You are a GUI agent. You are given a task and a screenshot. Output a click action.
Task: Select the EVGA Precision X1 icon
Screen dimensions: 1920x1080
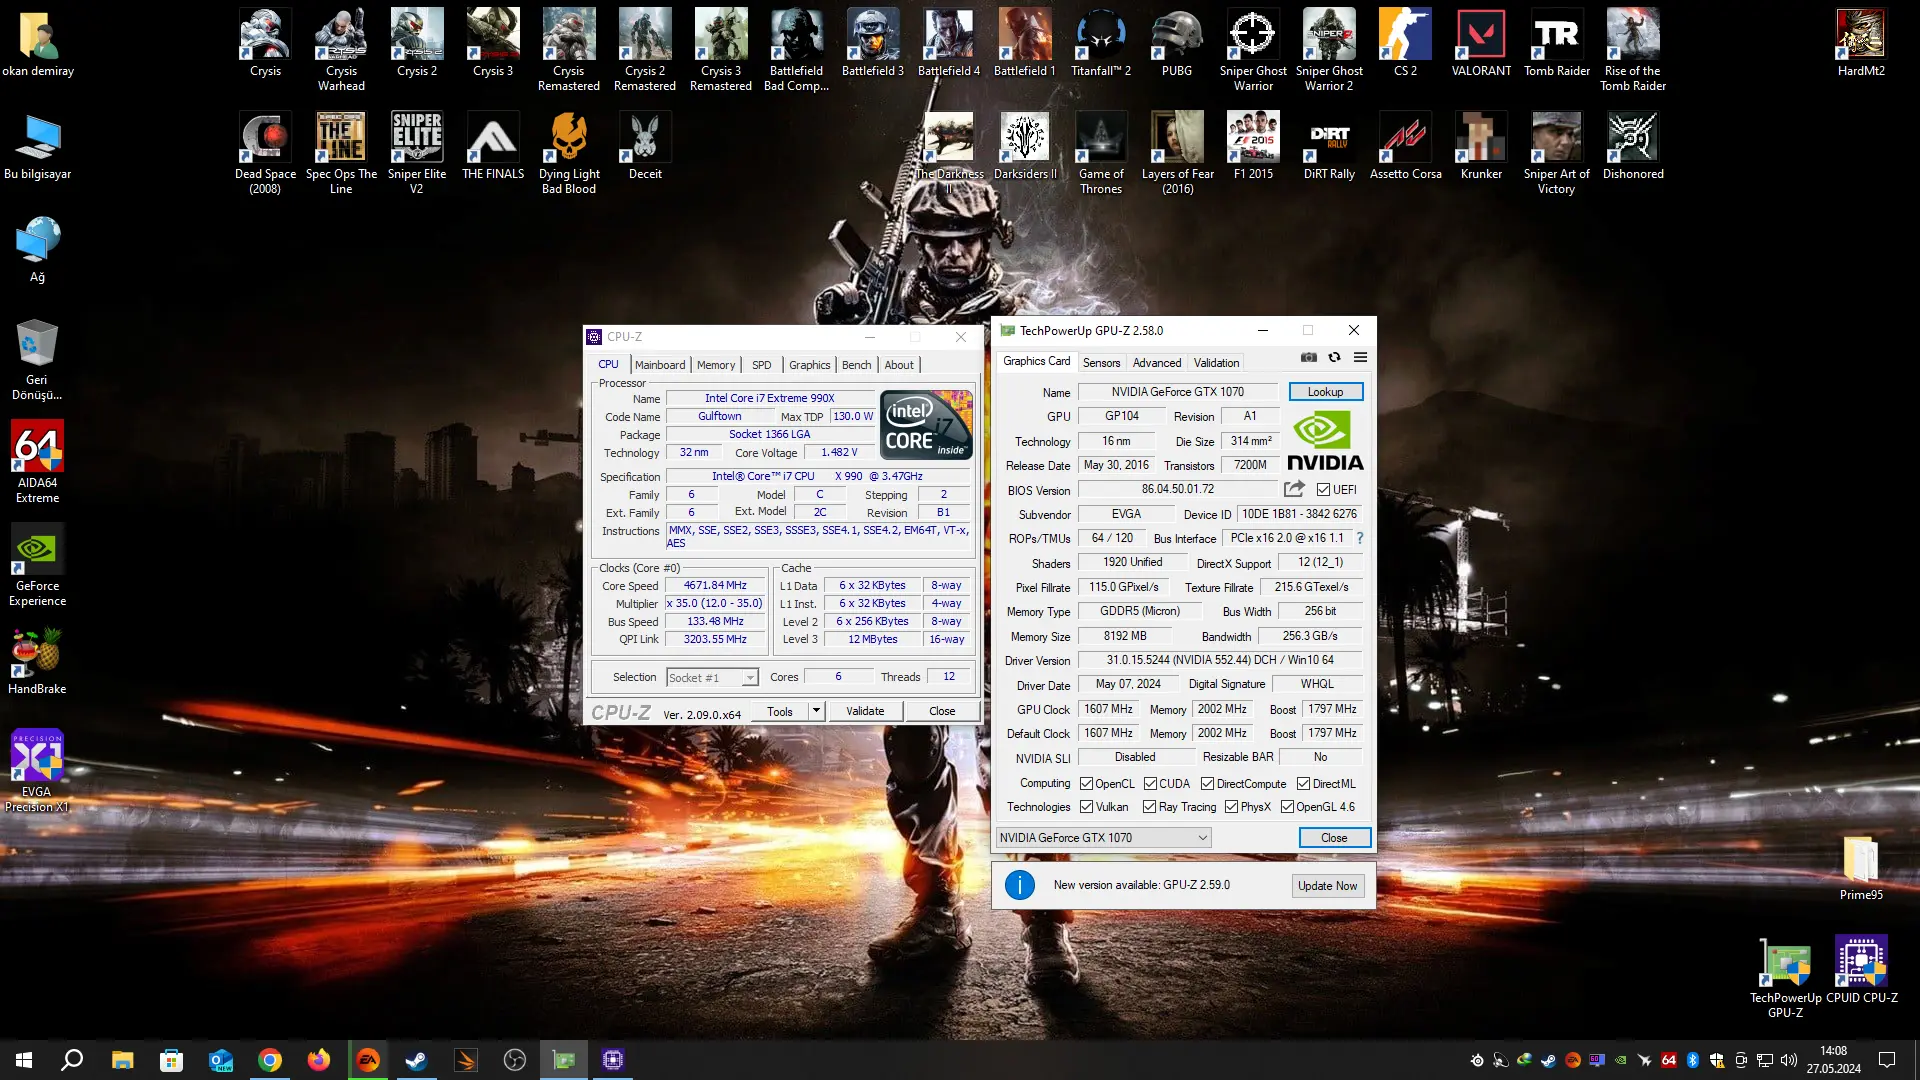[37, 771]
